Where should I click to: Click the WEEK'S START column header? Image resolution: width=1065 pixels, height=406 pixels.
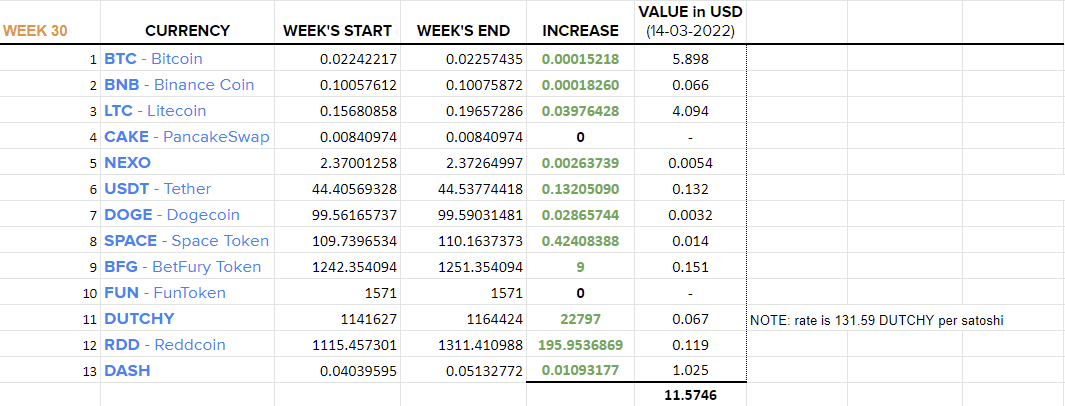(x=338, y=31)
